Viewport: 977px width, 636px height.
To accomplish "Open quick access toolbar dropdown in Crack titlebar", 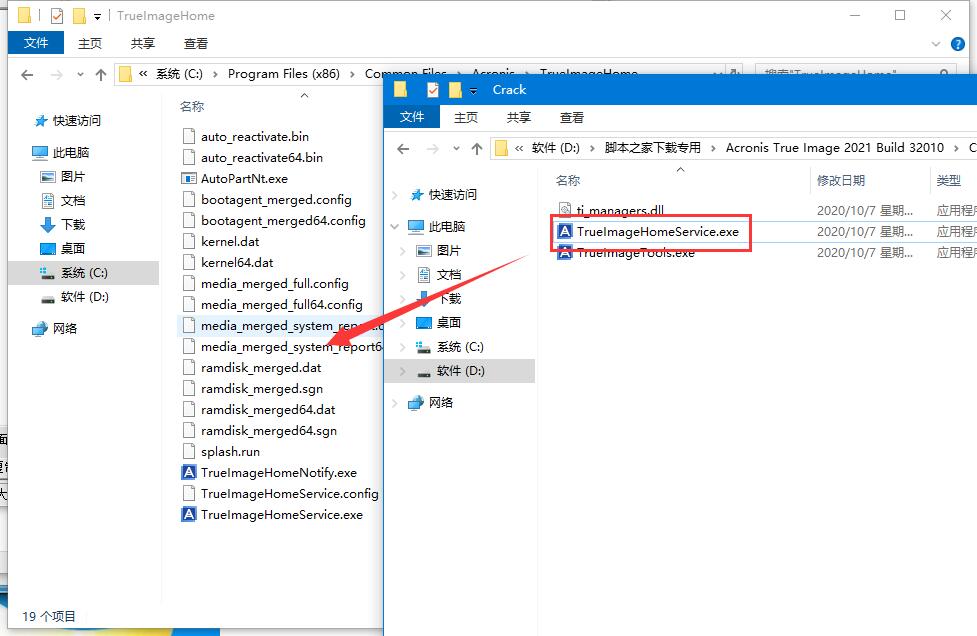I will pos(473,91).
